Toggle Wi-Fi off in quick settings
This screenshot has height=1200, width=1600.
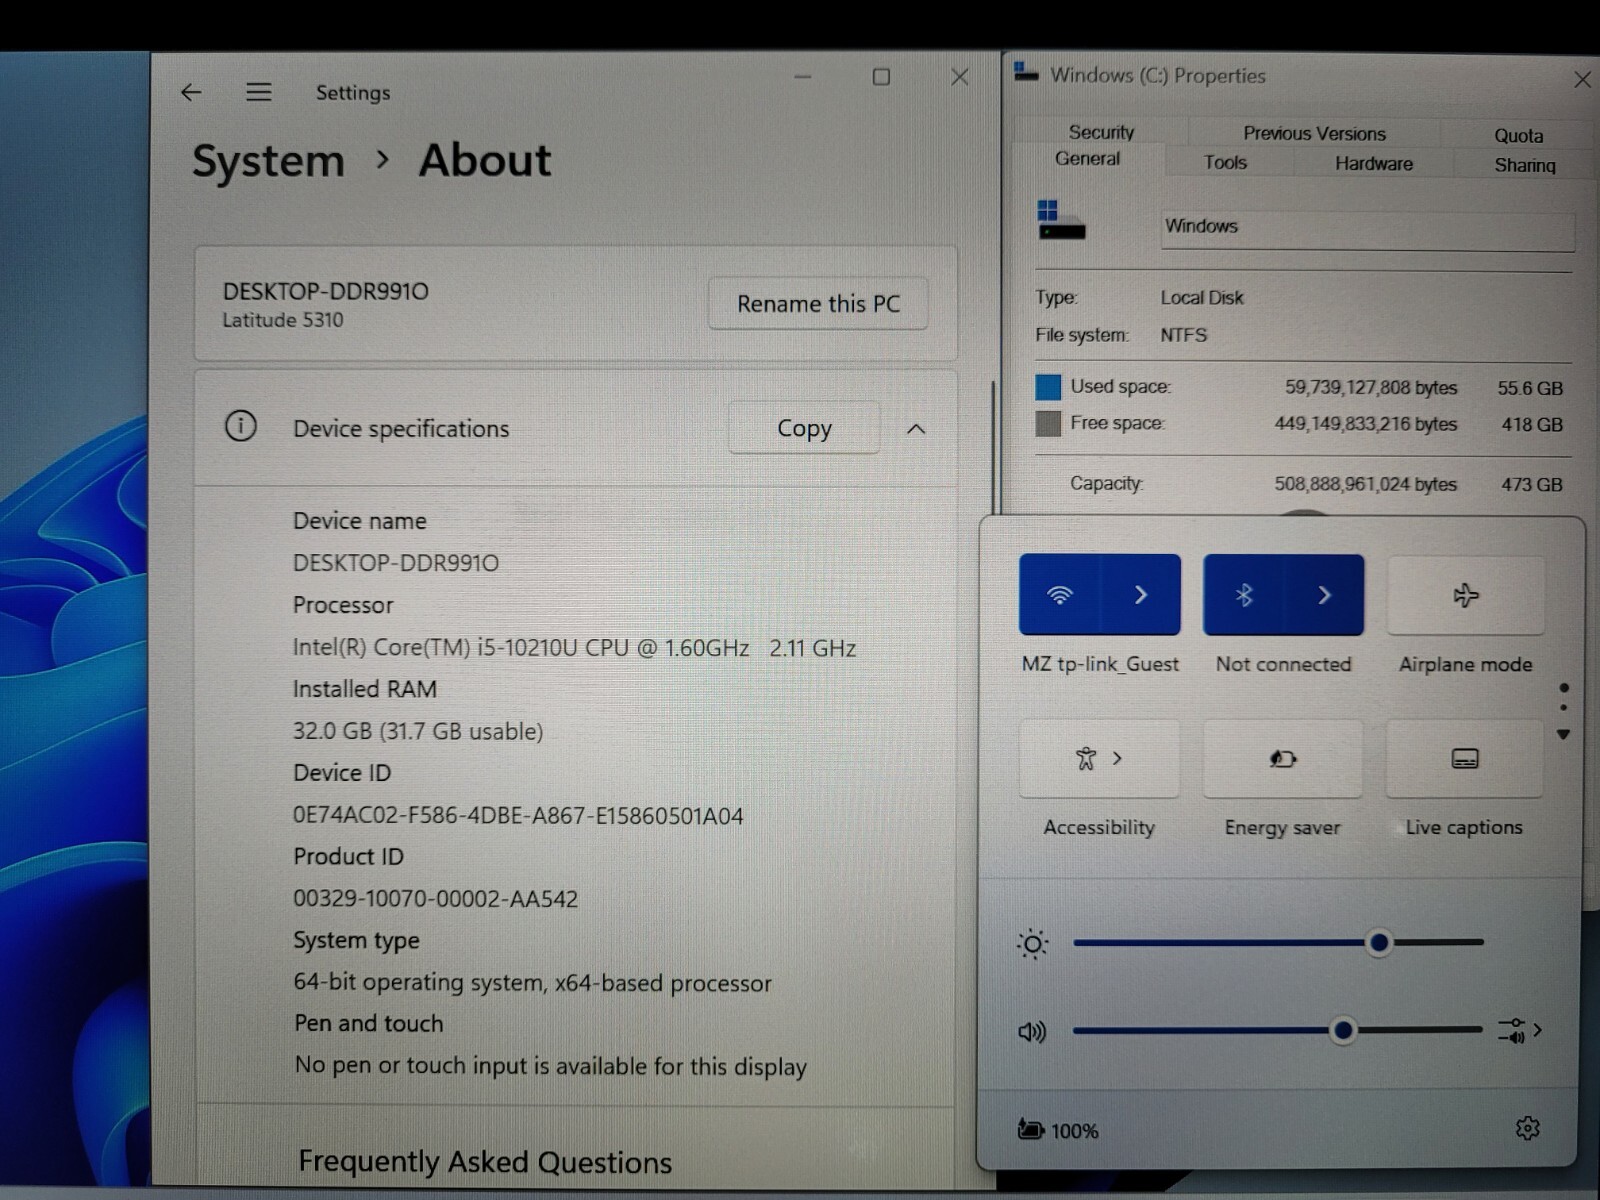(x=1060, y=595)
